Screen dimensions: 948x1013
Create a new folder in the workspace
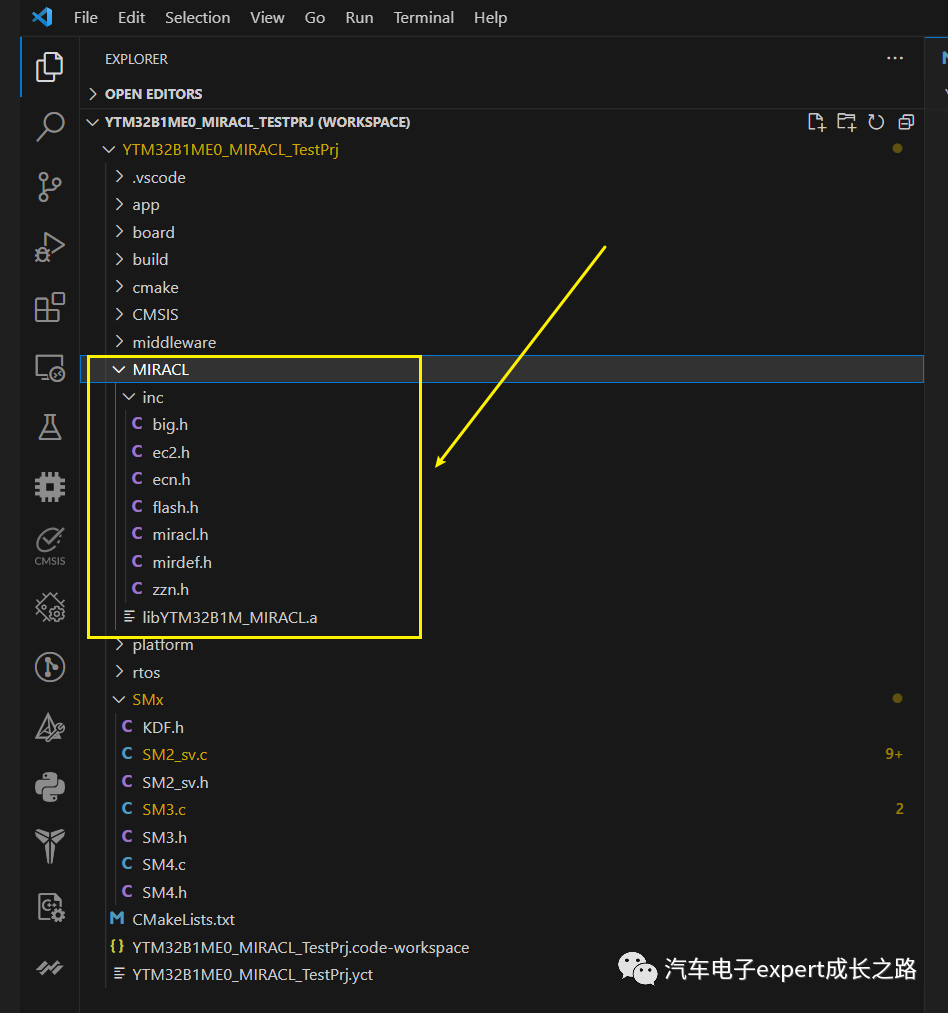(x=846, y=122)
